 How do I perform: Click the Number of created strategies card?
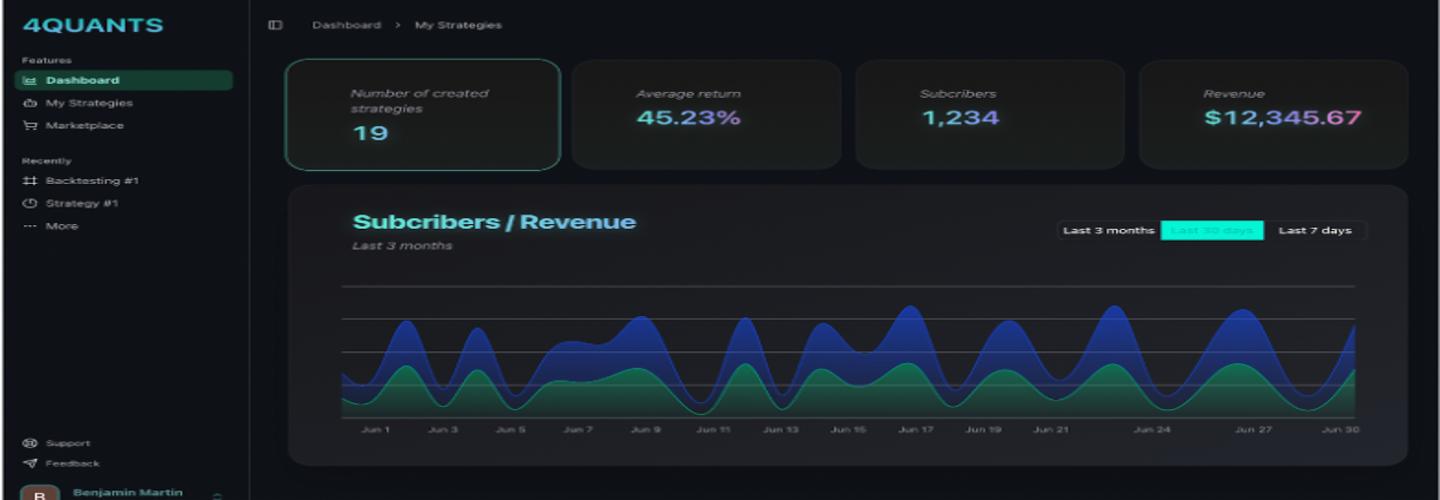(422, 114)
